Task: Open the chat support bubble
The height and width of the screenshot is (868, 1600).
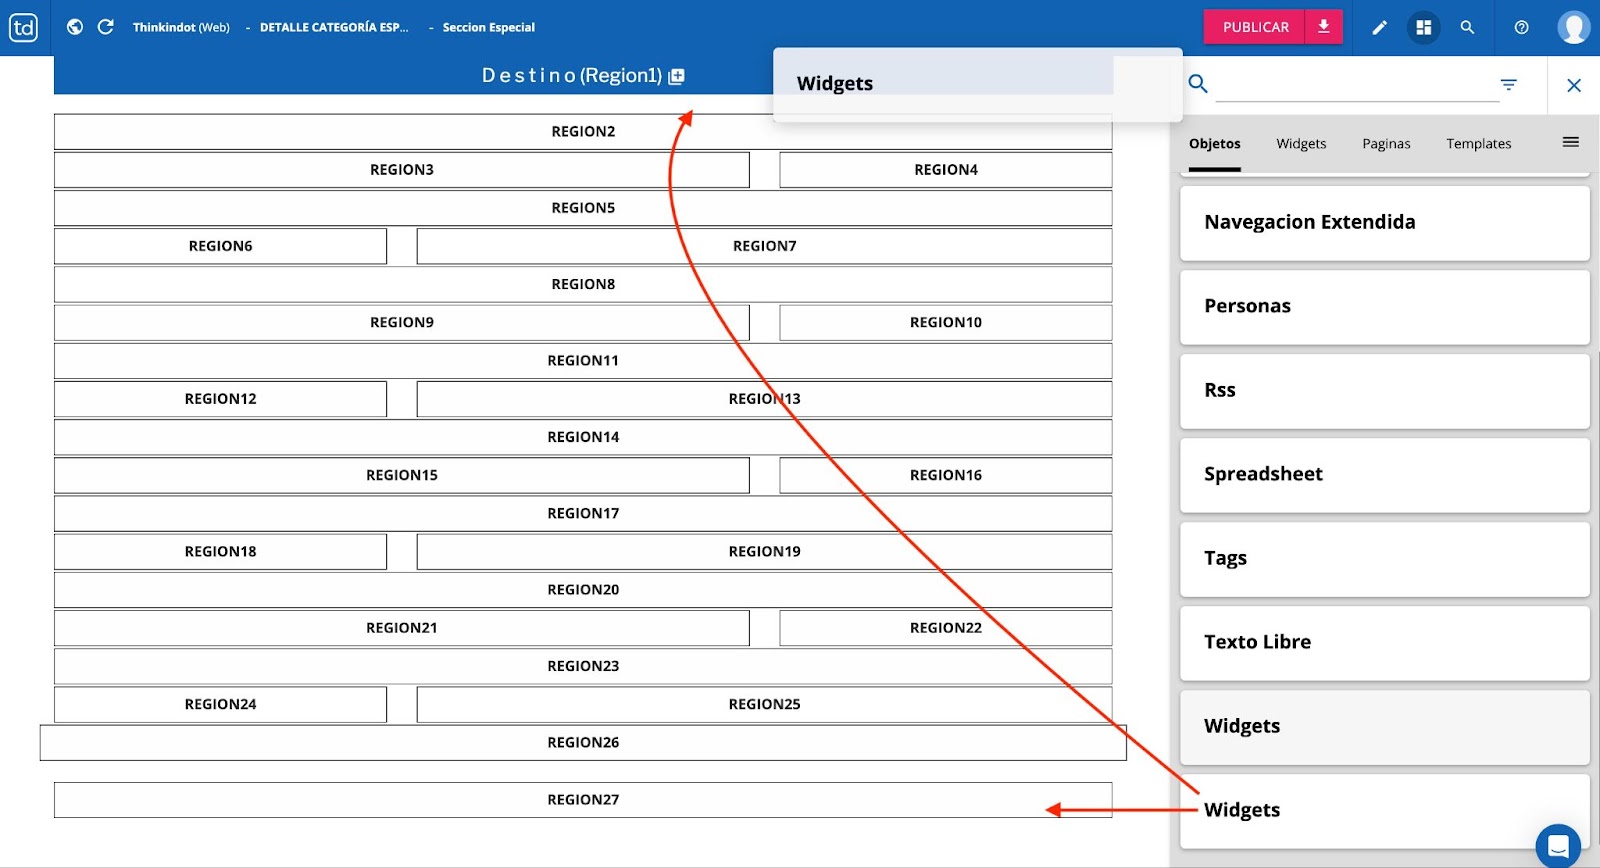Action: tap(1557, 846)
